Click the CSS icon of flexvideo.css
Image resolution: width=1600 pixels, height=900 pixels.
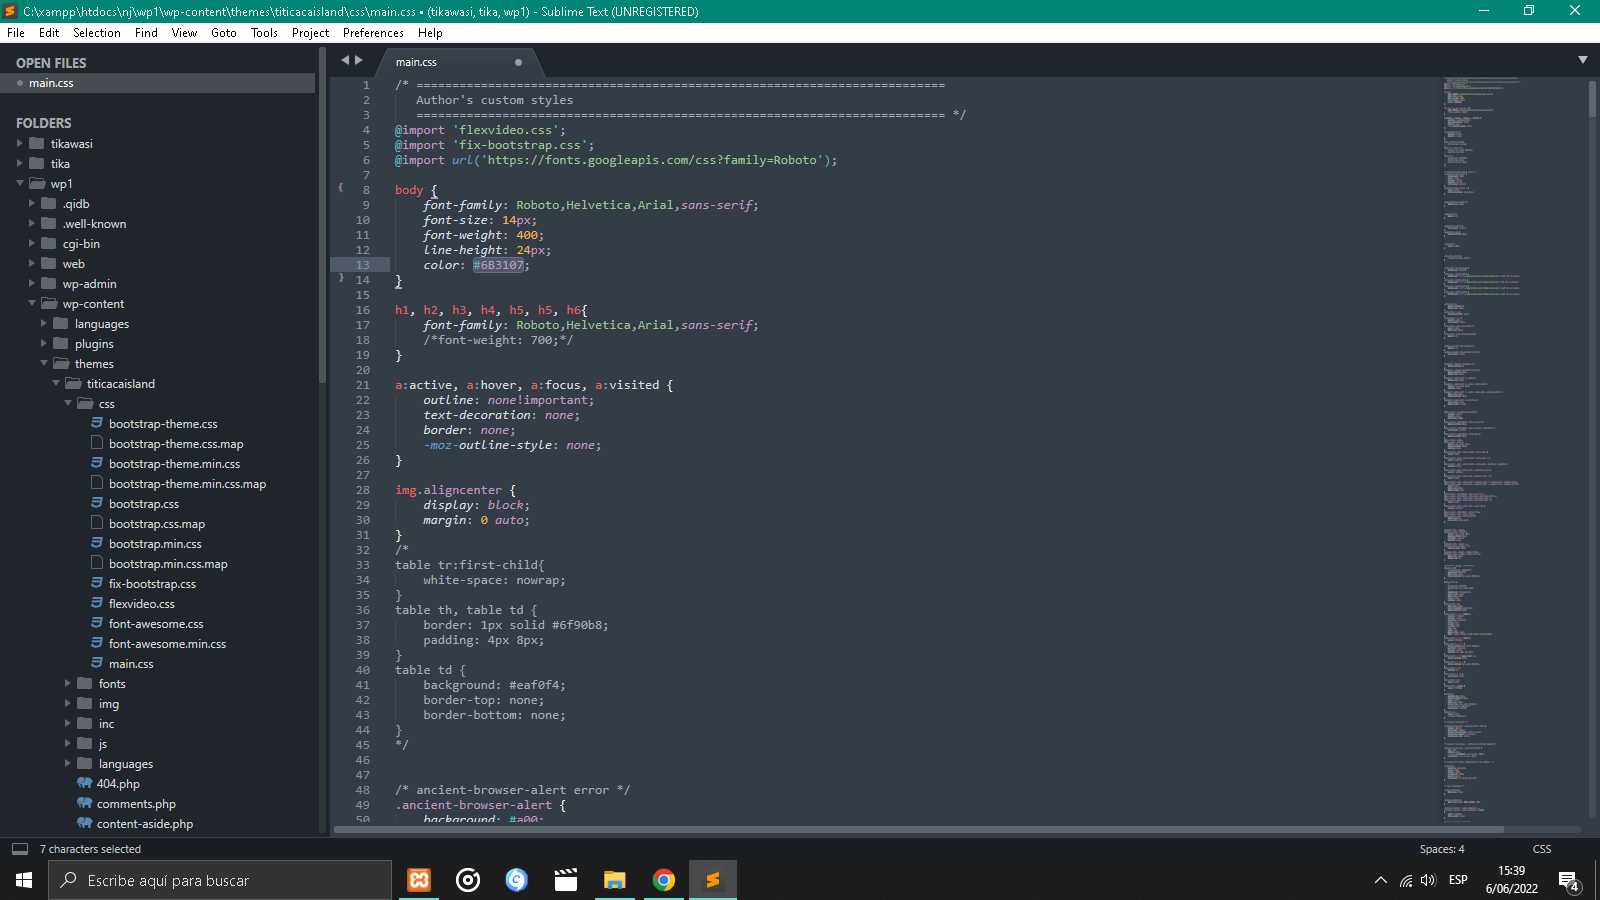coord(97,603)
